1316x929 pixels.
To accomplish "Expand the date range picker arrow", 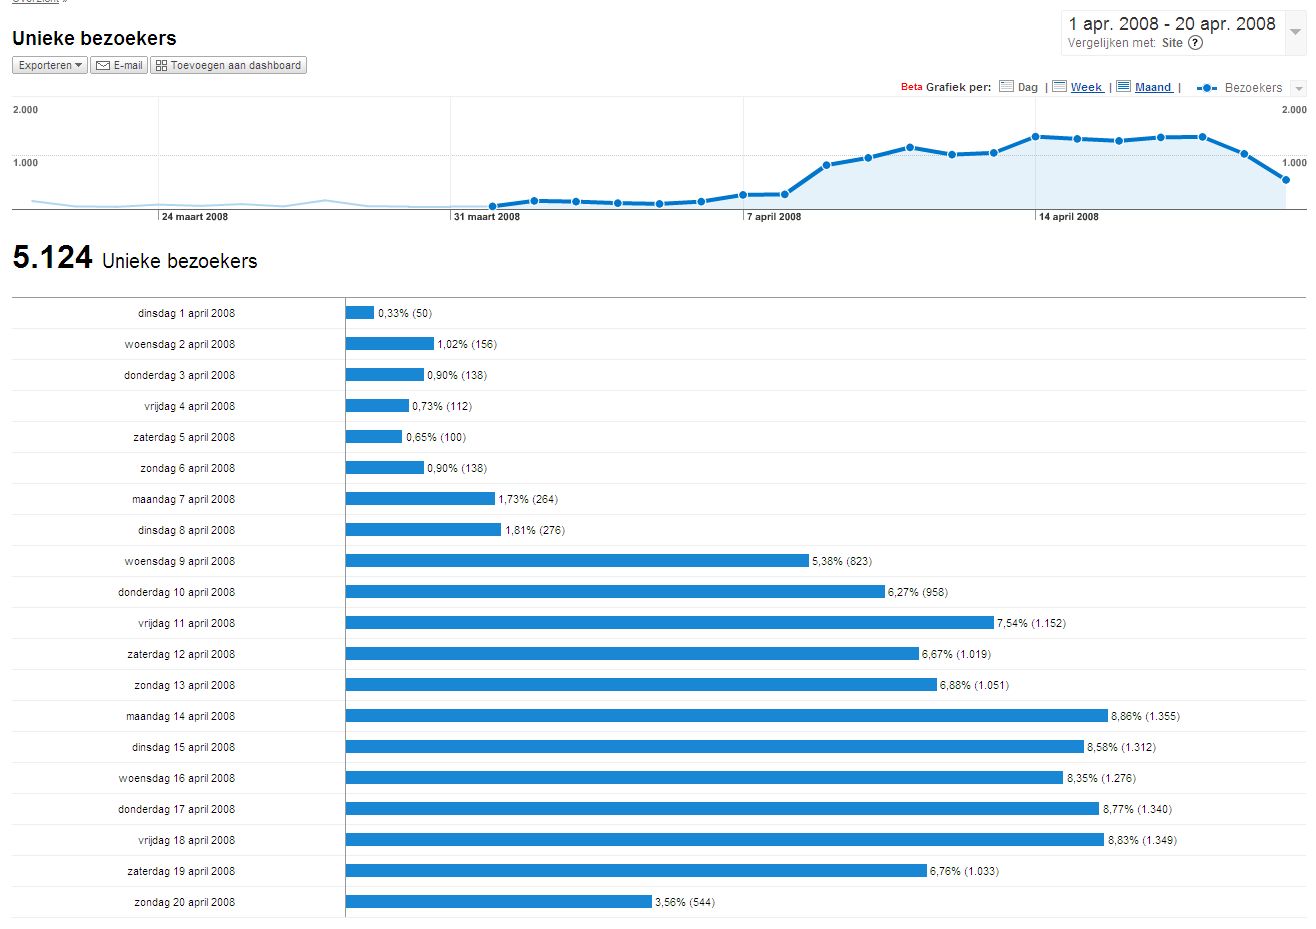I will tap(1295, 32).
